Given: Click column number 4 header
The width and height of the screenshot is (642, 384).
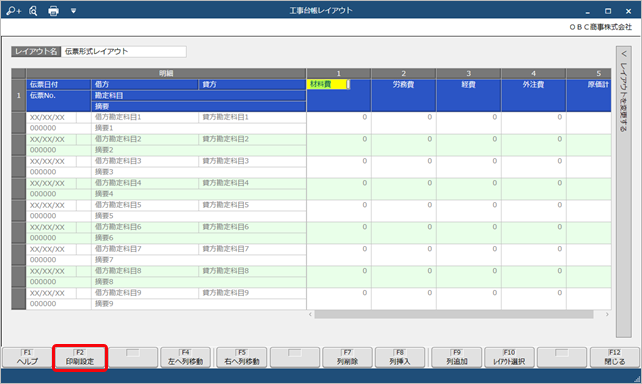Looking at the screenshot, I should tap(533, 74).
